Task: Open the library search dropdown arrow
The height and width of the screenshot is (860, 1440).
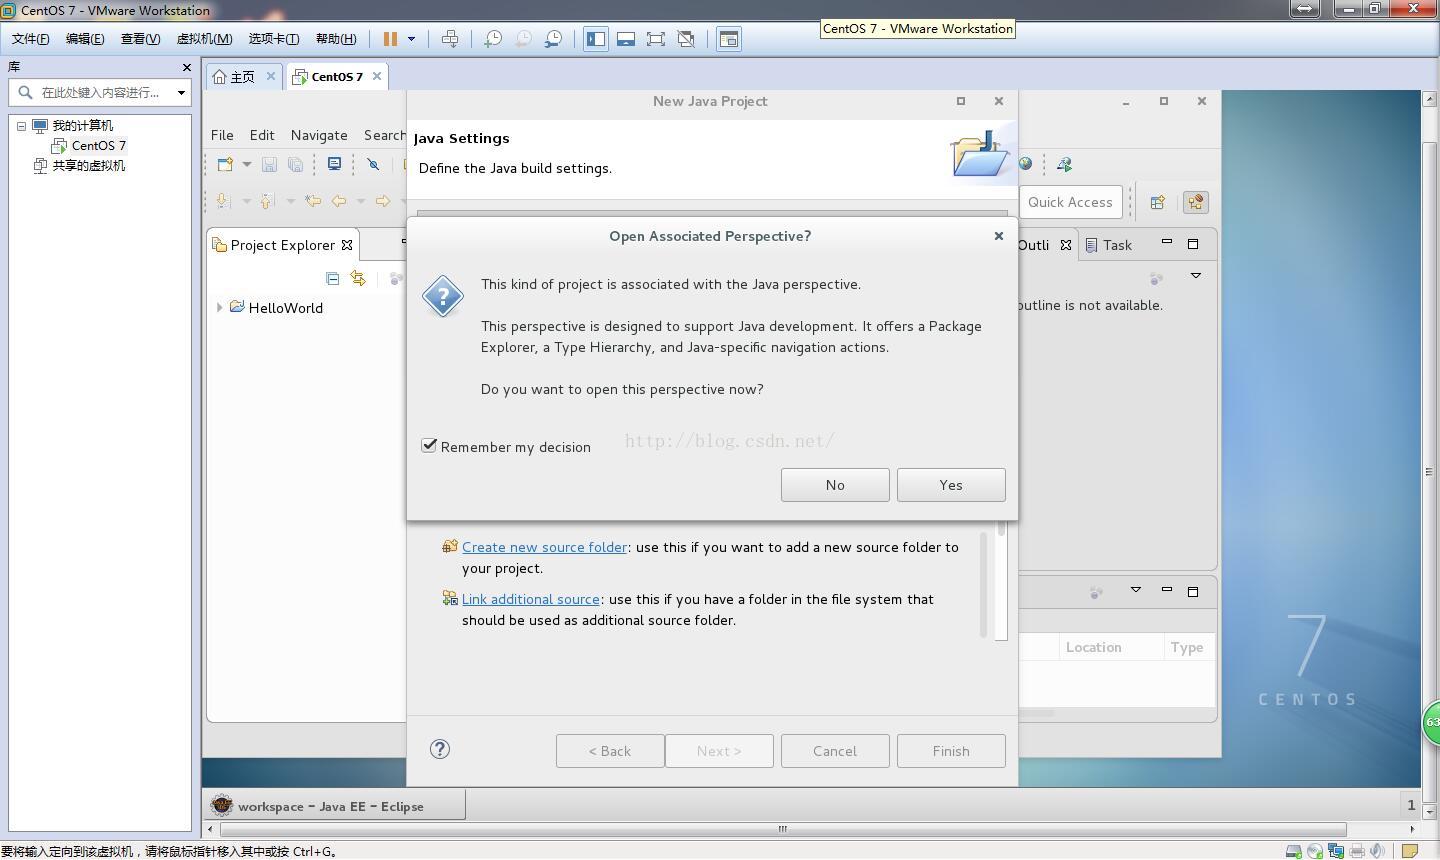Action: coord(181,93)
